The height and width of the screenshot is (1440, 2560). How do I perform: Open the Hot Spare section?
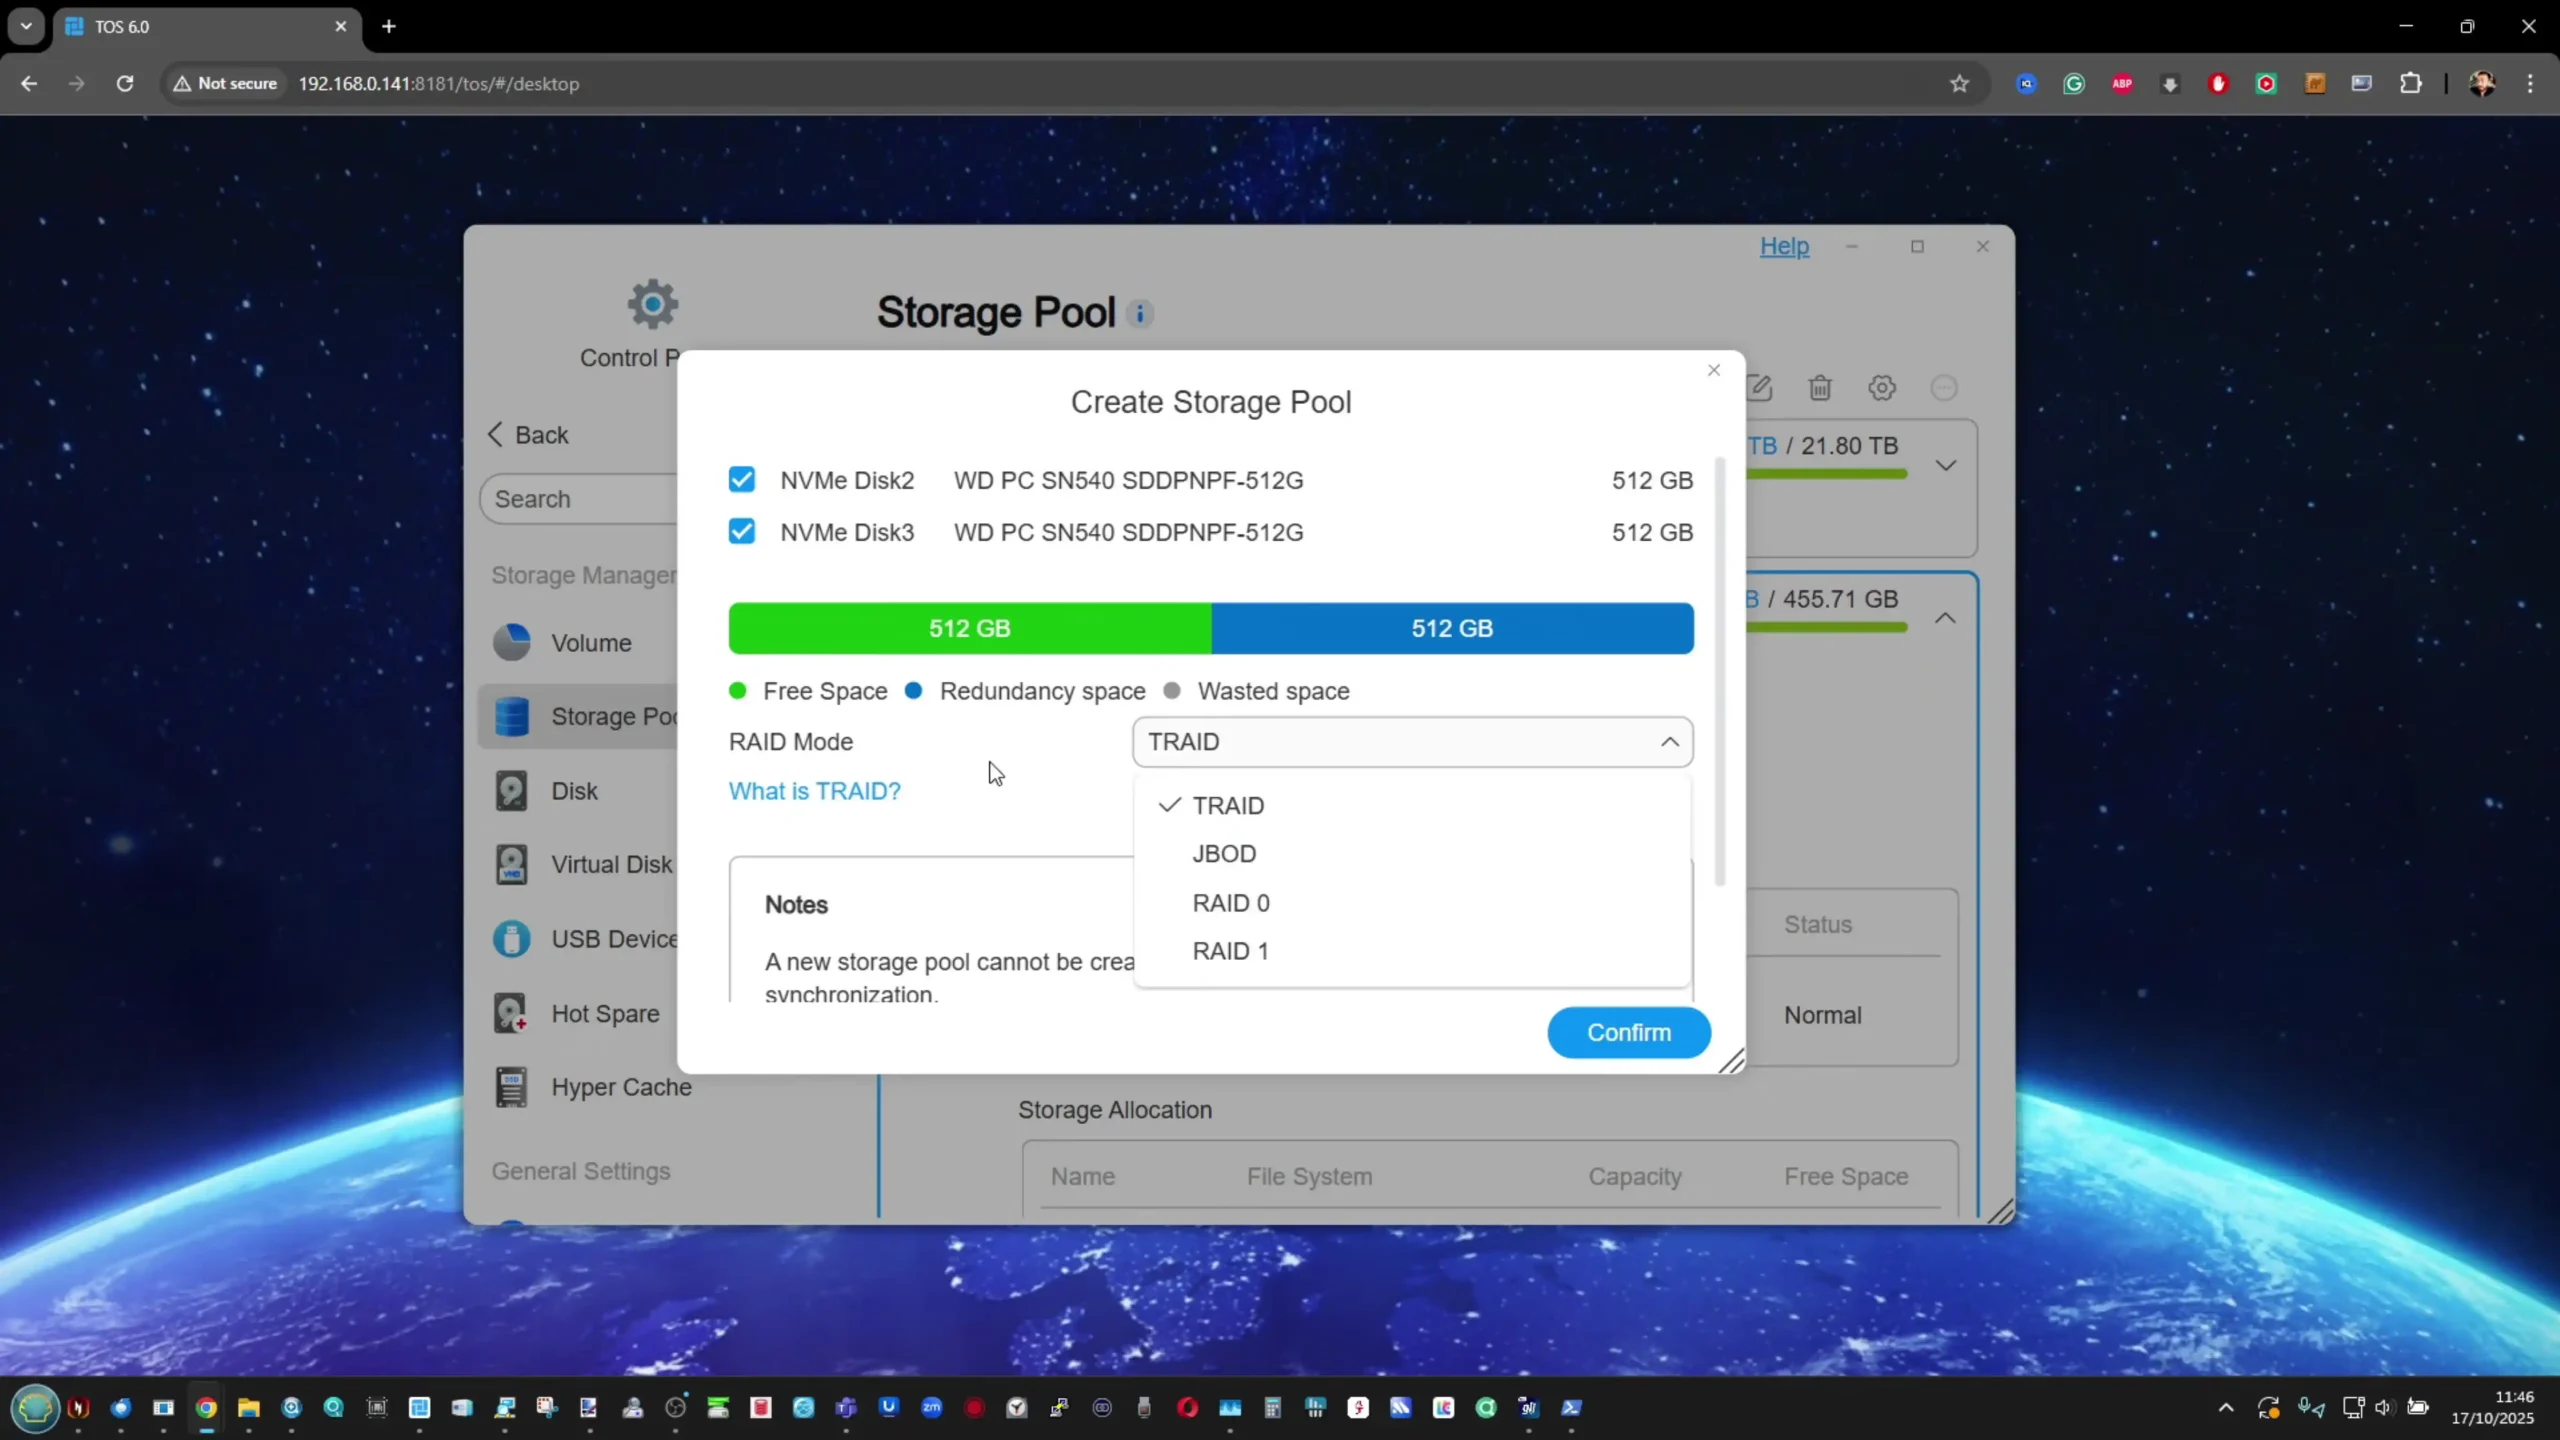pyautogui.click(x=604, y=1014)
